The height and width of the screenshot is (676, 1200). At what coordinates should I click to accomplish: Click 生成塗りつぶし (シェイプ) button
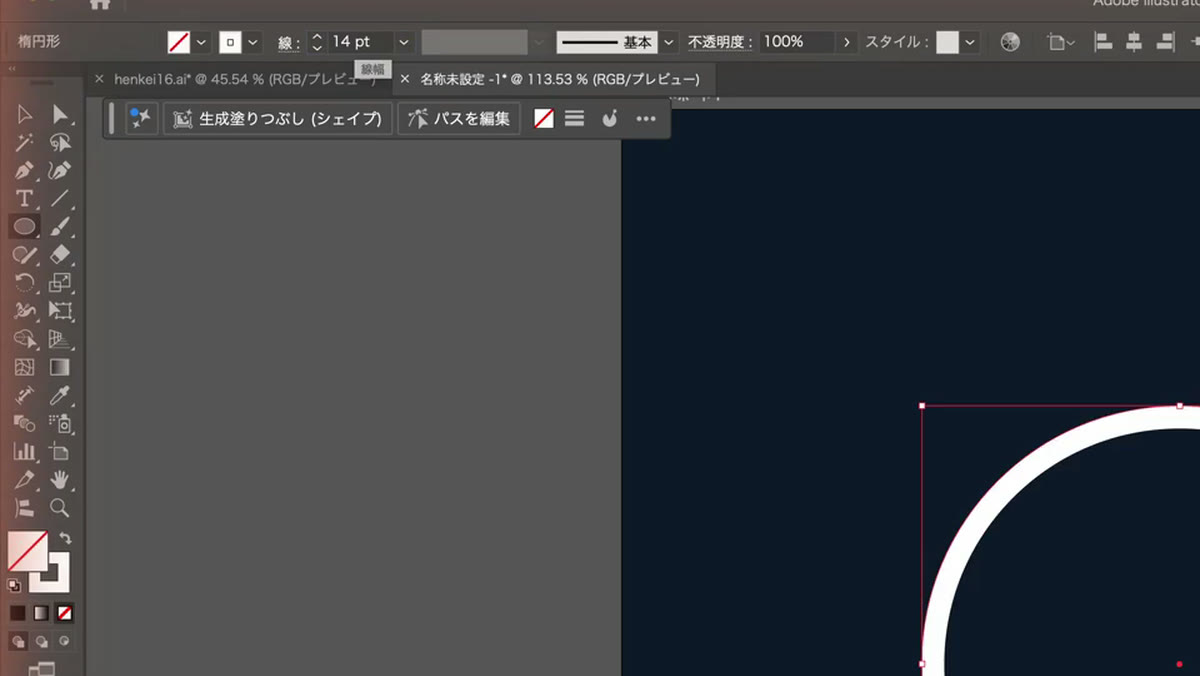pyautogui.click(x=278, y=118)
